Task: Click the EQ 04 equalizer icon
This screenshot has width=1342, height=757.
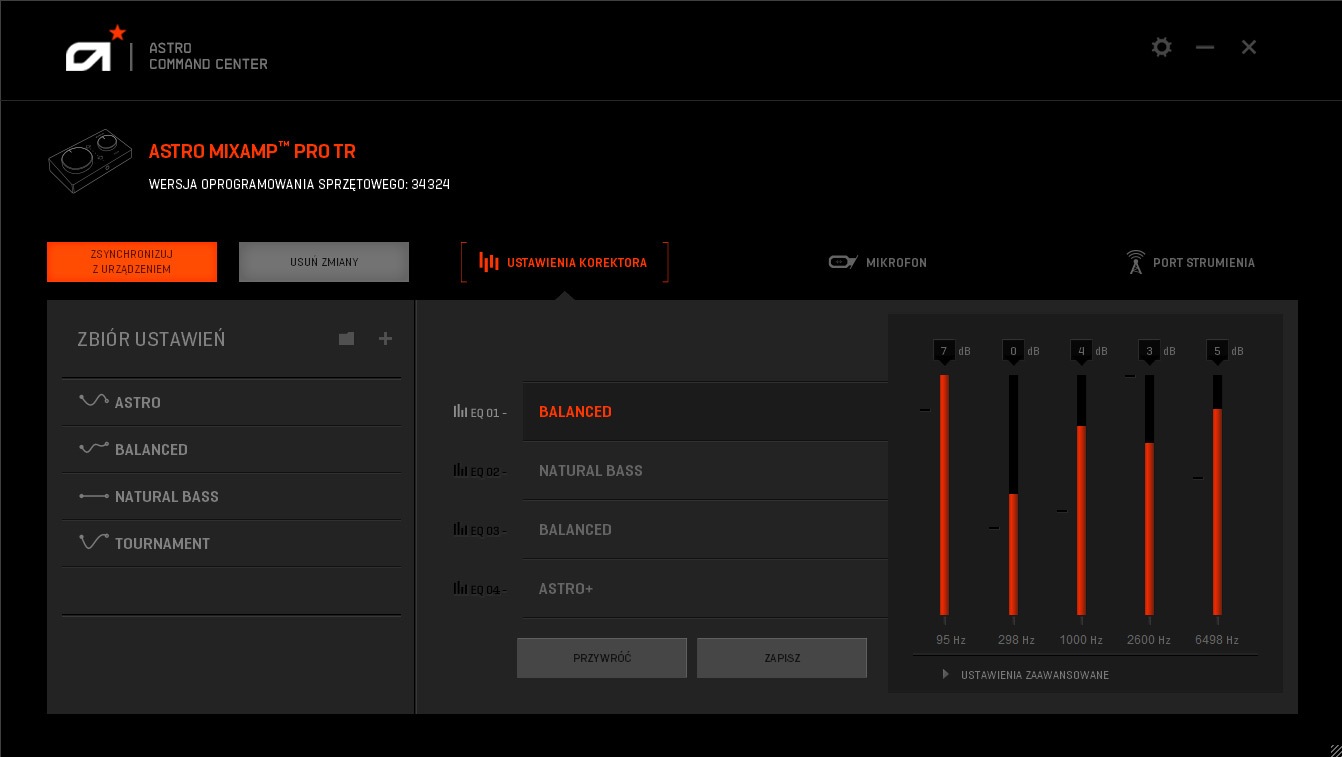Action: tap(460, 588)
